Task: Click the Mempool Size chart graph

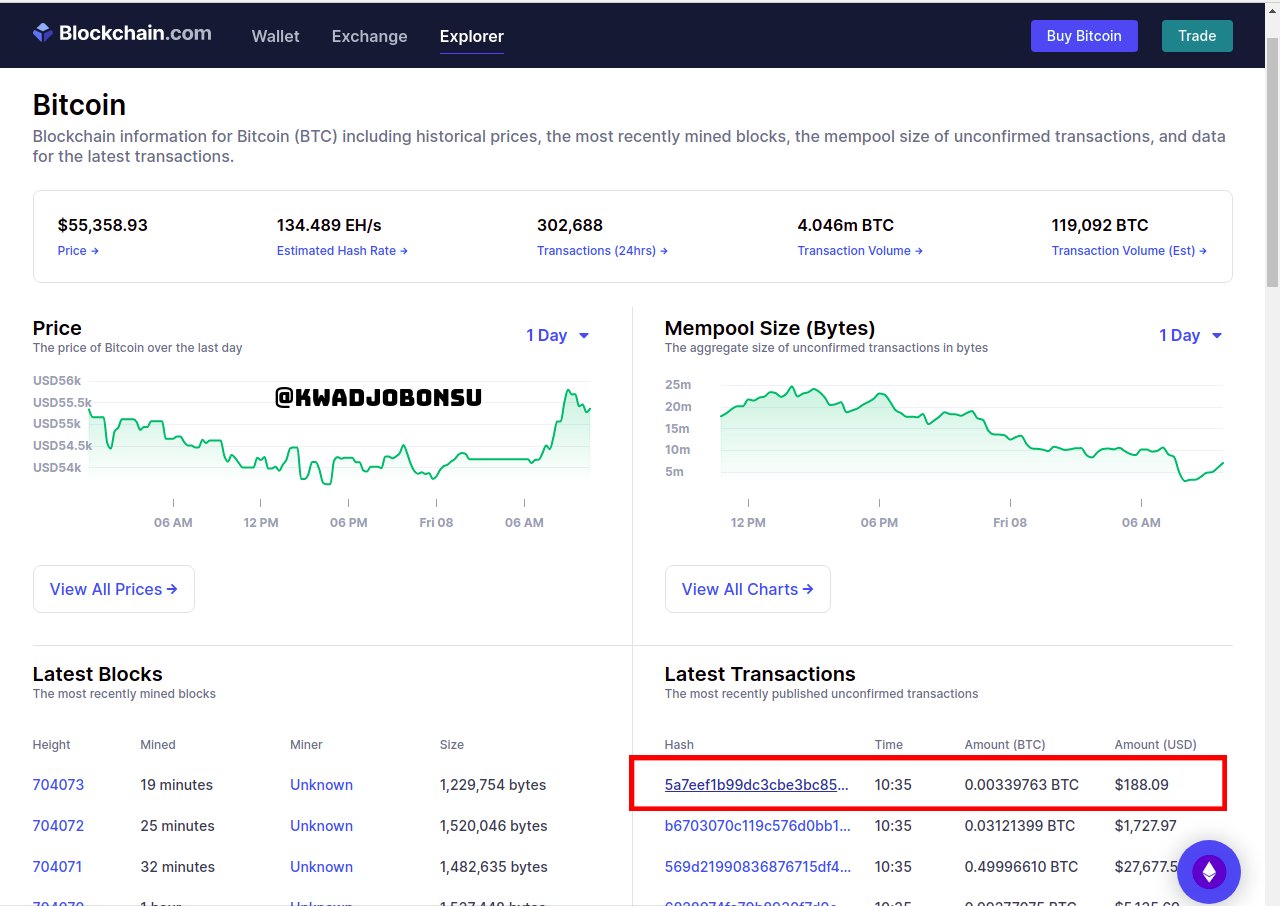Action: click(x=972, y=432)
